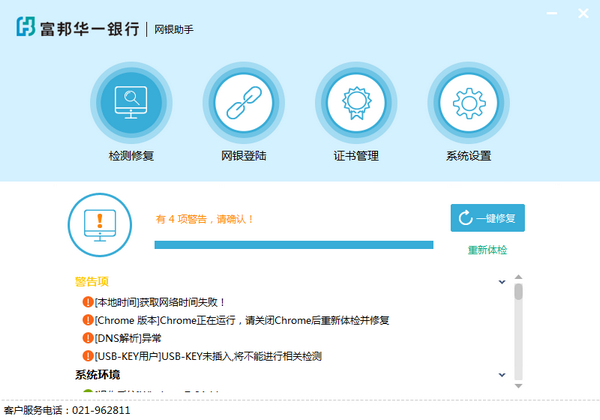Open the 网银登陆 chain link icon
The image size is (600, 420).
click(x=244, y=103)
